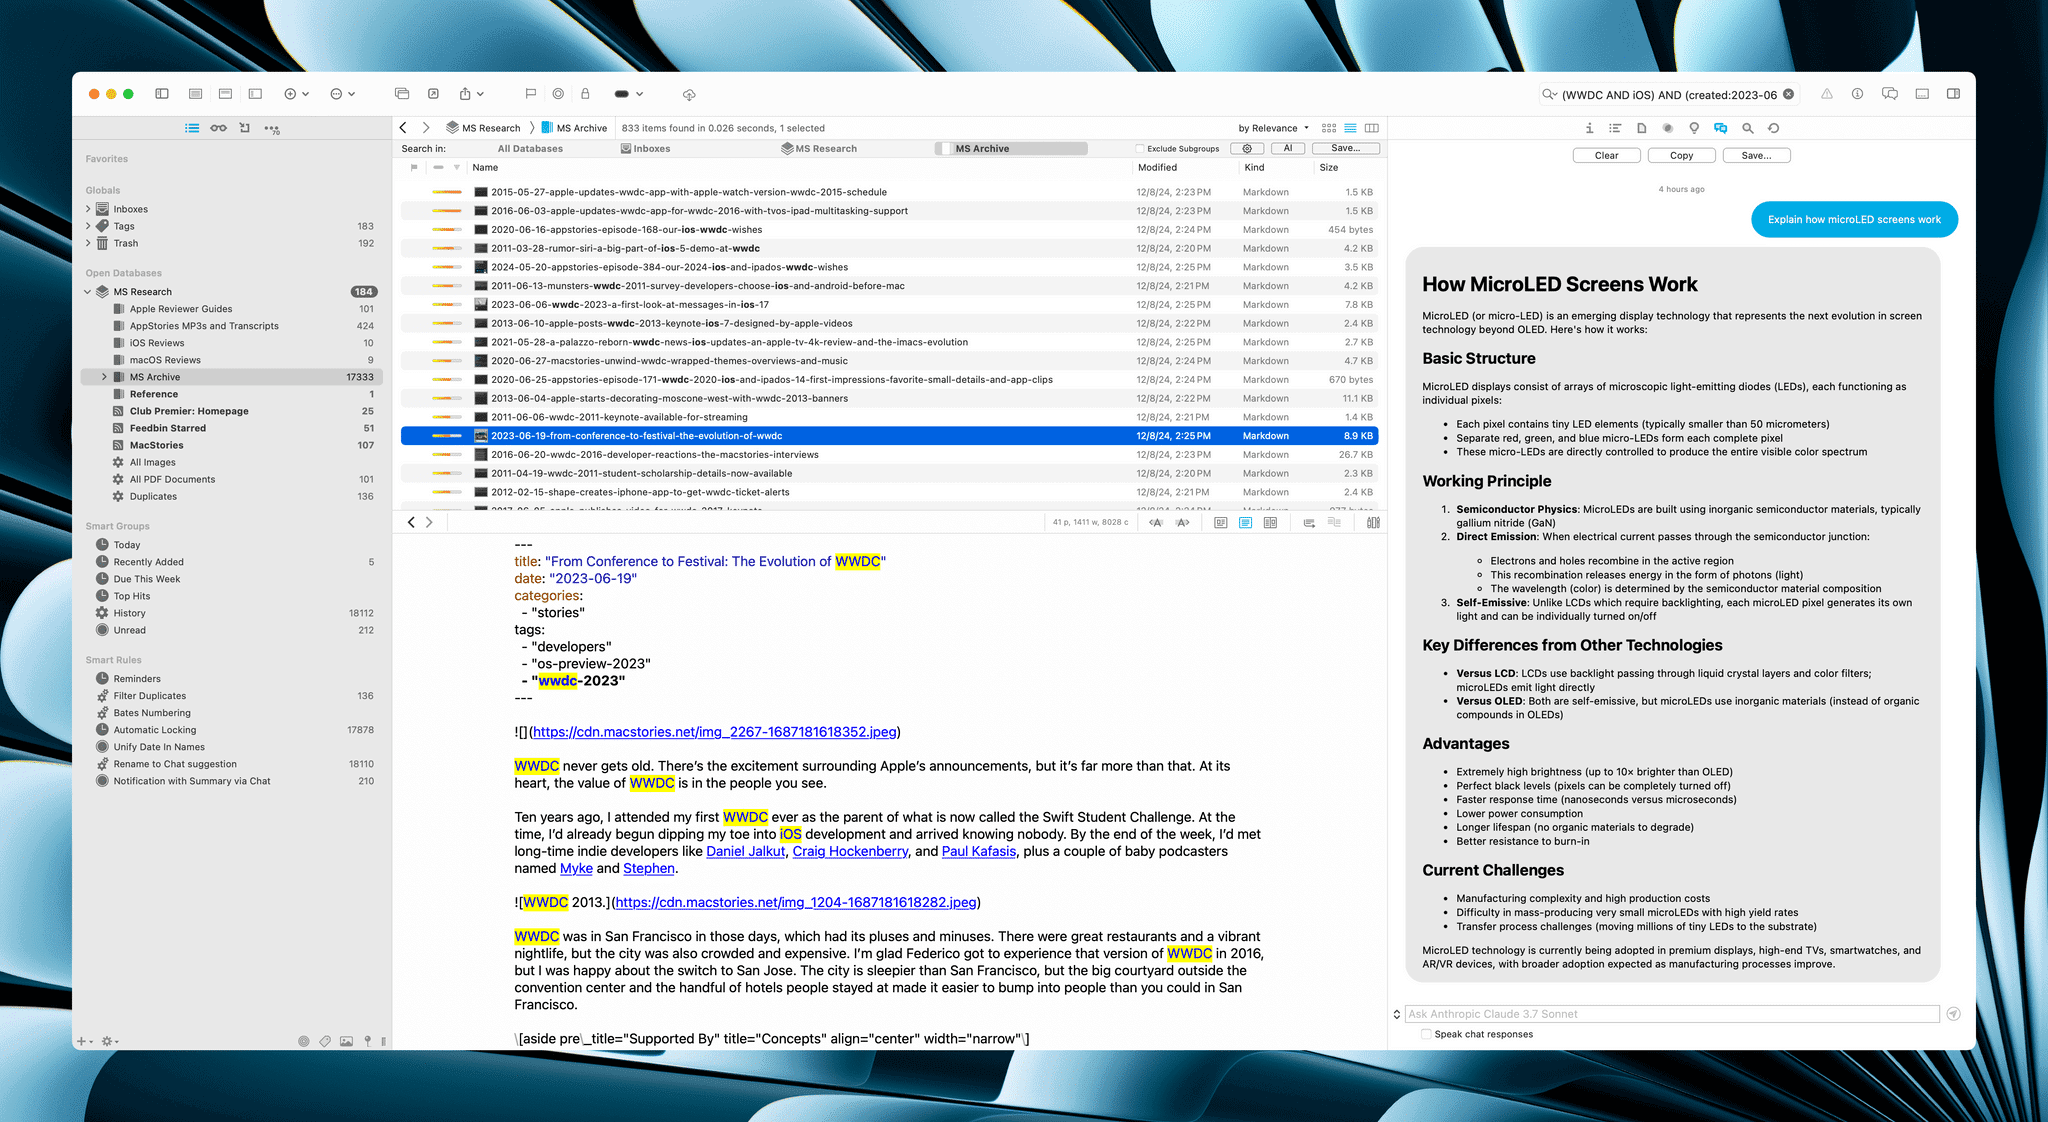The height and width of the screenshot is (1122, 2048).
Task: Select the extras ellipsis sidebar icon
Action: (272, 128)
